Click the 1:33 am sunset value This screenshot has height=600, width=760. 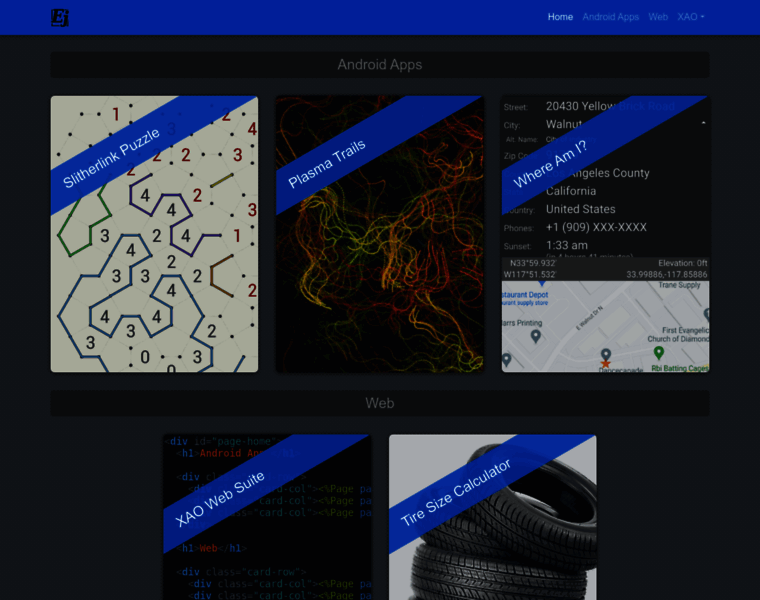point(567,245)
